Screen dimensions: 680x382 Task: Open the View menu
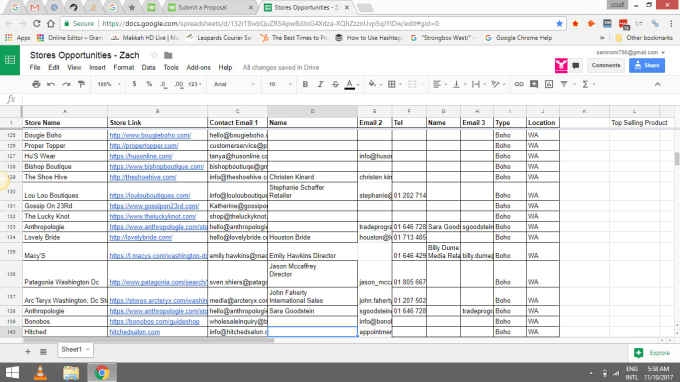click(74, 68)
